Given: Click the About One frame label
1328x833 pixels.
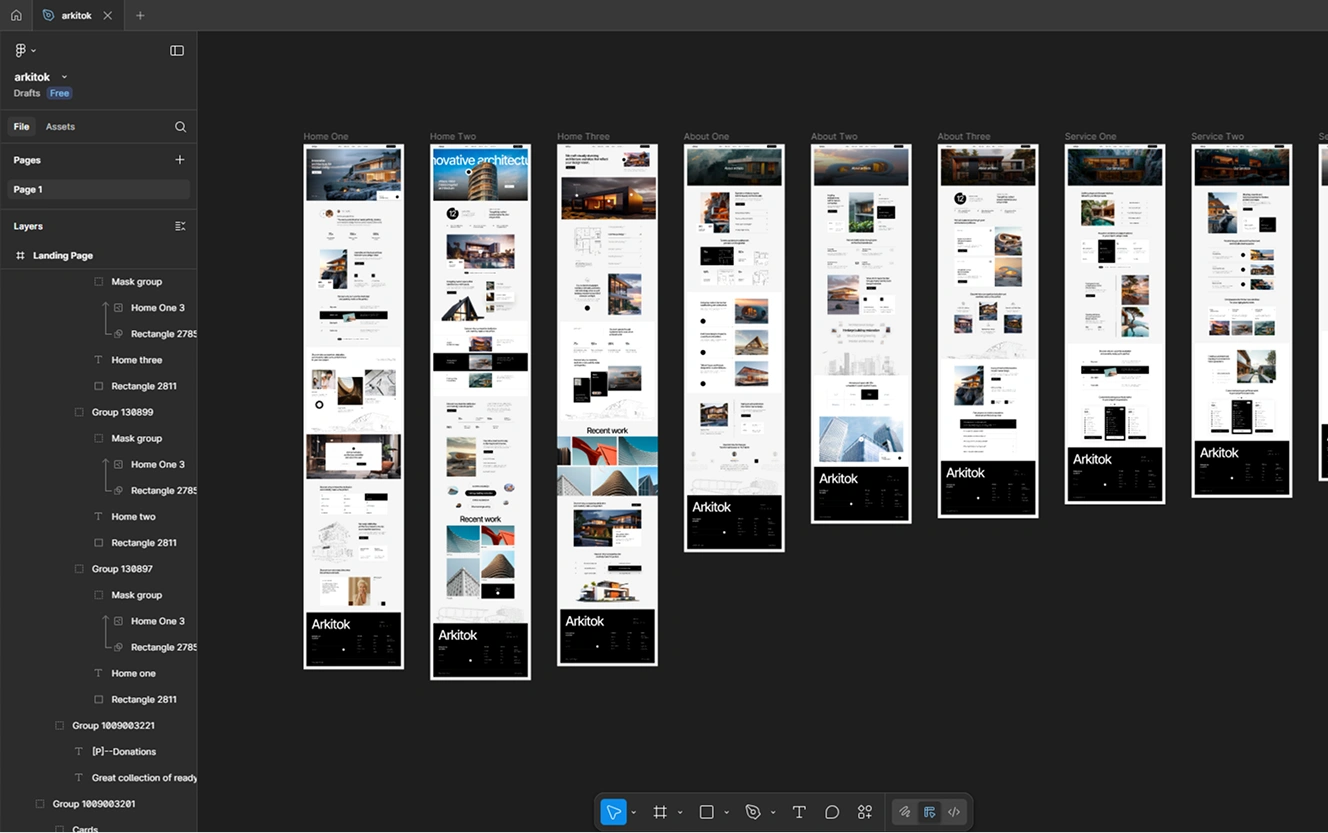Looking at the screenshot, I should pos(706,137).
